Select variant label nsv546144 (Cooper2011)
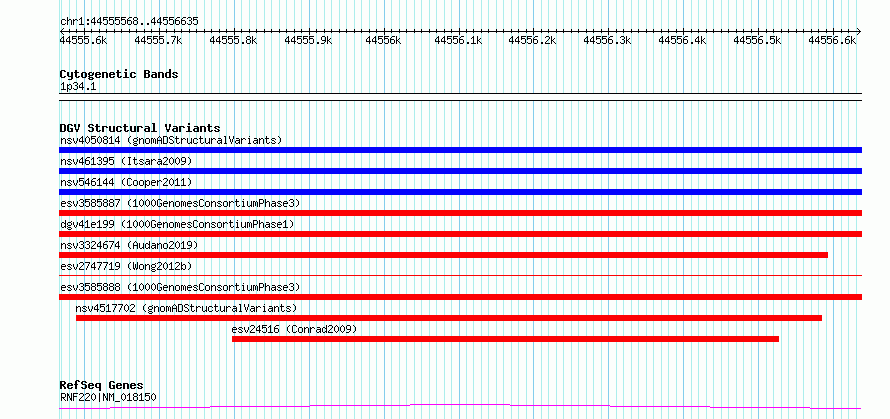Screen dimensions: 890x419 coord(126,182)
